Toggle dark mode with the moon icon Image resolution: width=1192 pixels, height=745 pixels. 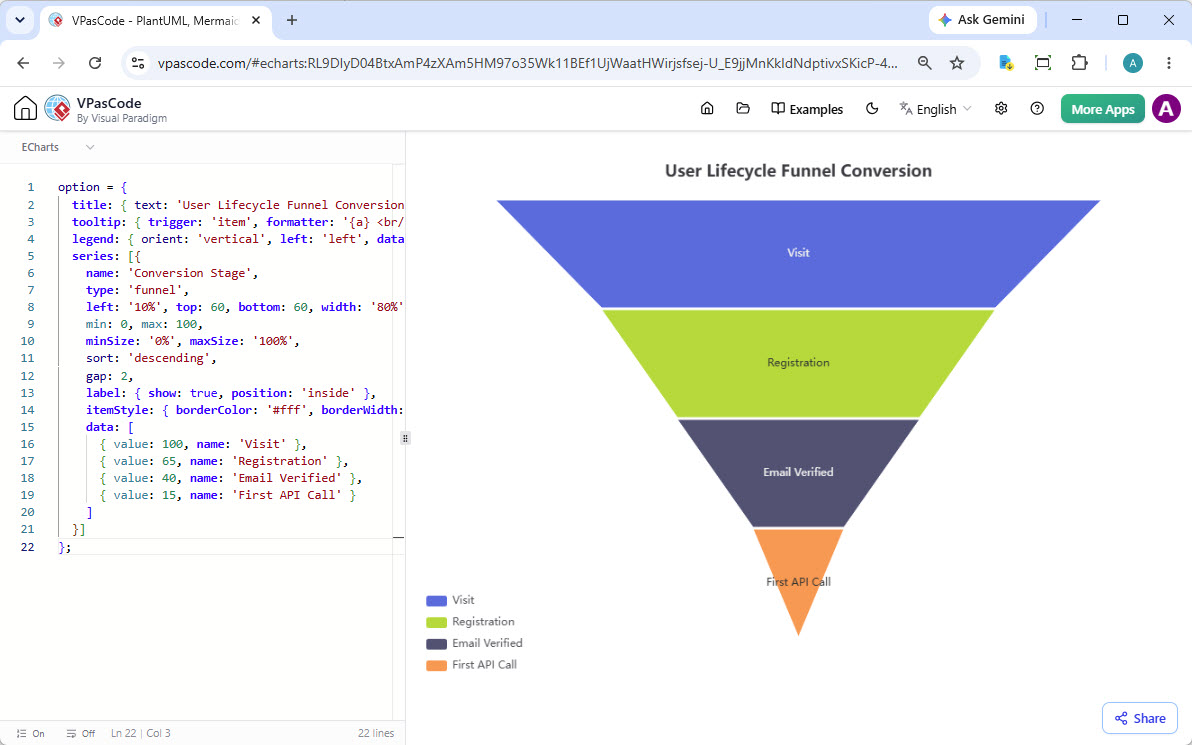pyautogui.click(x=872, y=109)
